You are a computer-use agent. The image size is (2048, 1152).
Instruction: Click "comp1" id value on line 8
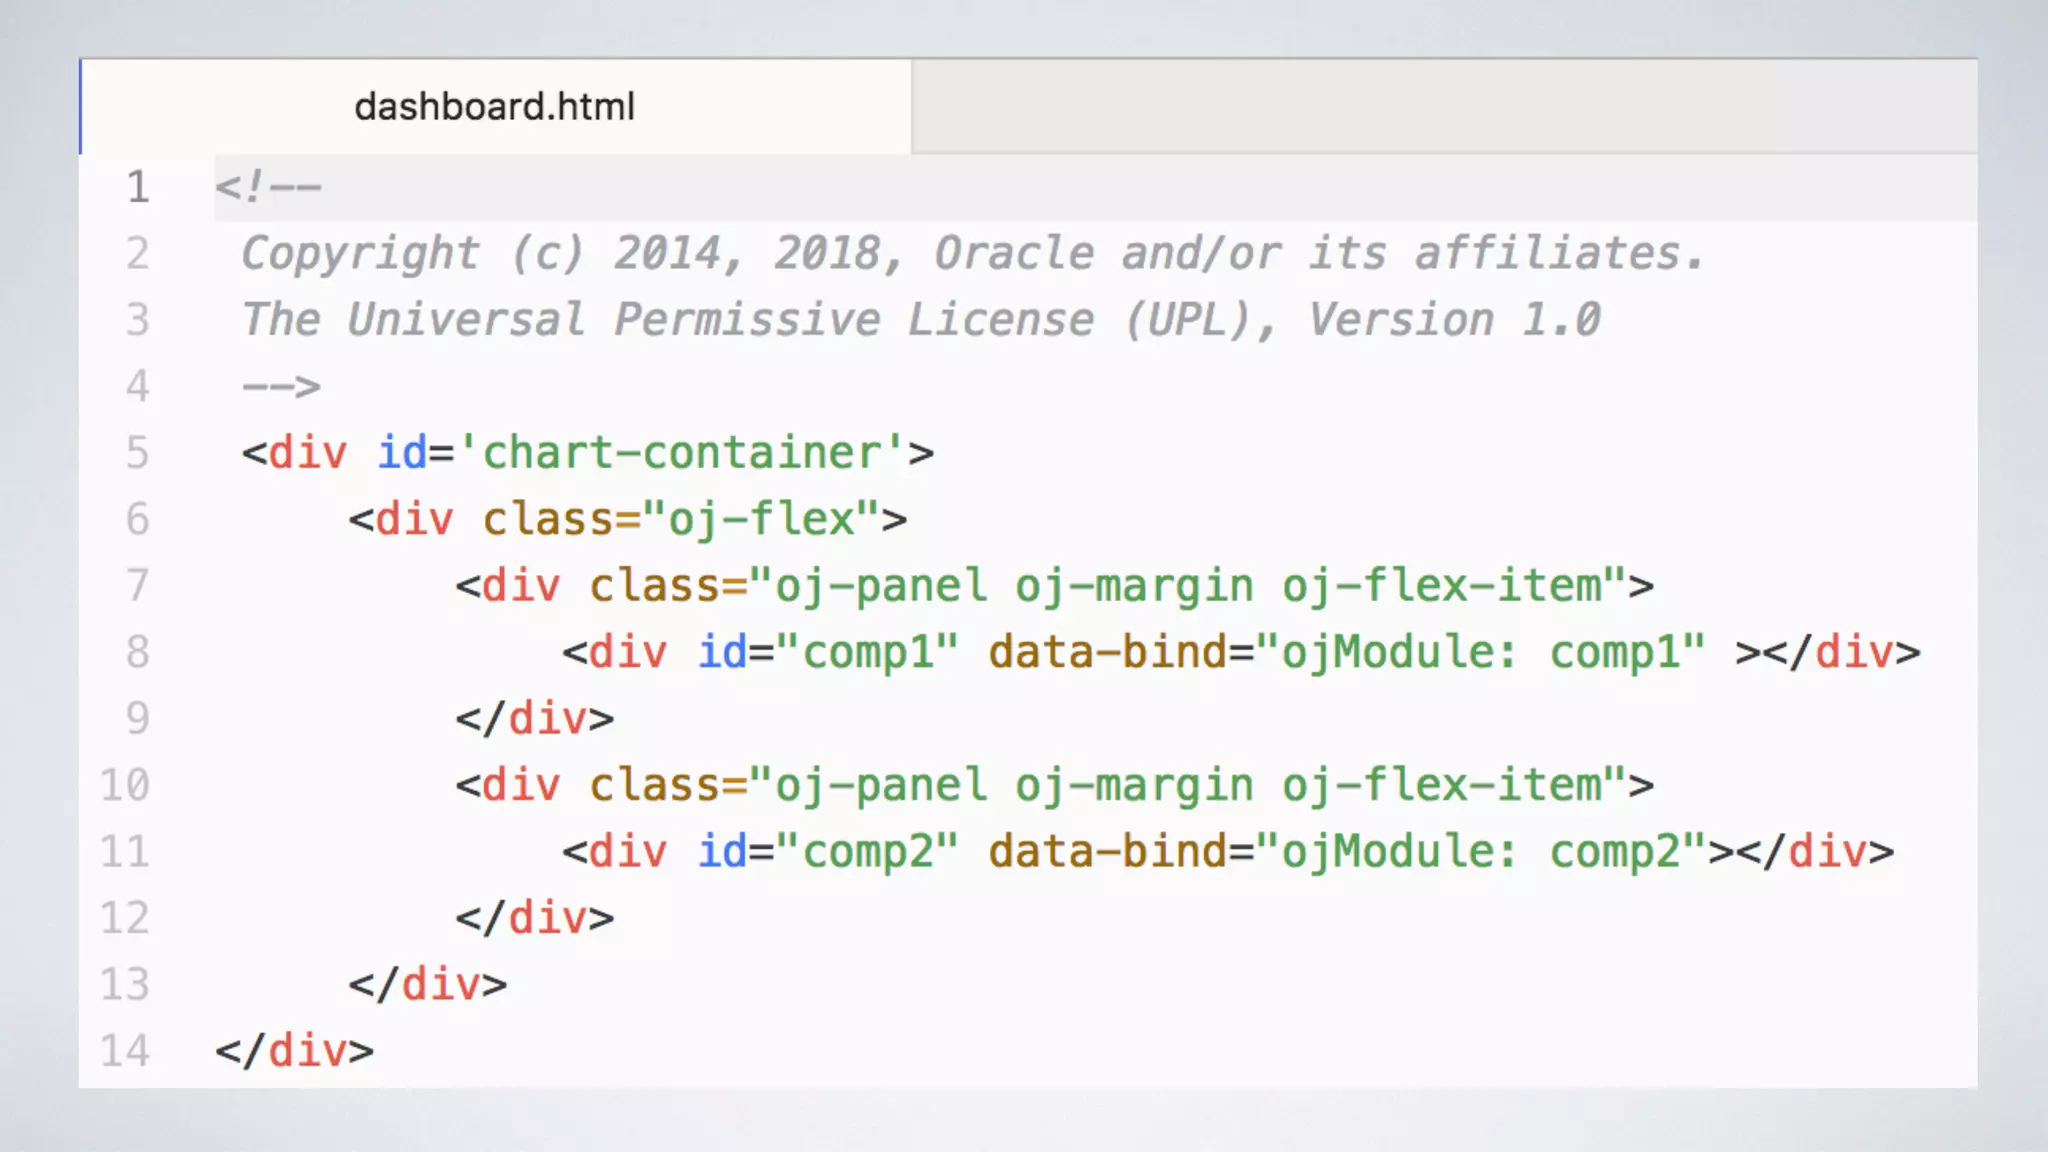[x=867, y=653]
